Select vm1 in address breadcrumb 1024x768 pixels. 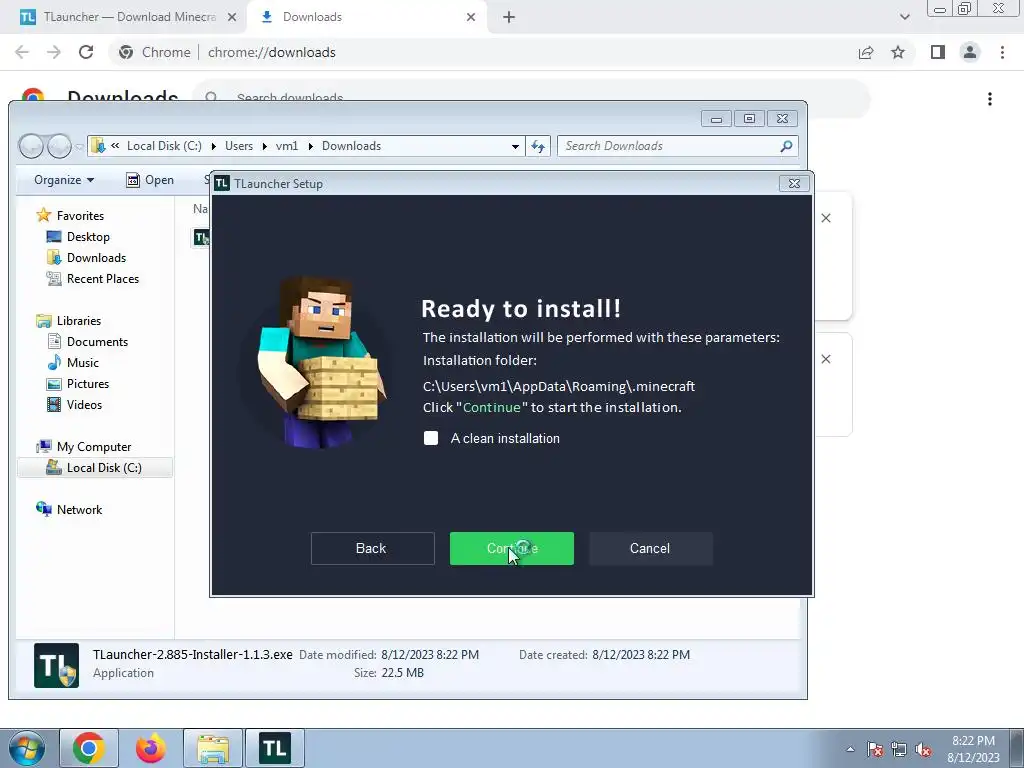click(287, 146)
